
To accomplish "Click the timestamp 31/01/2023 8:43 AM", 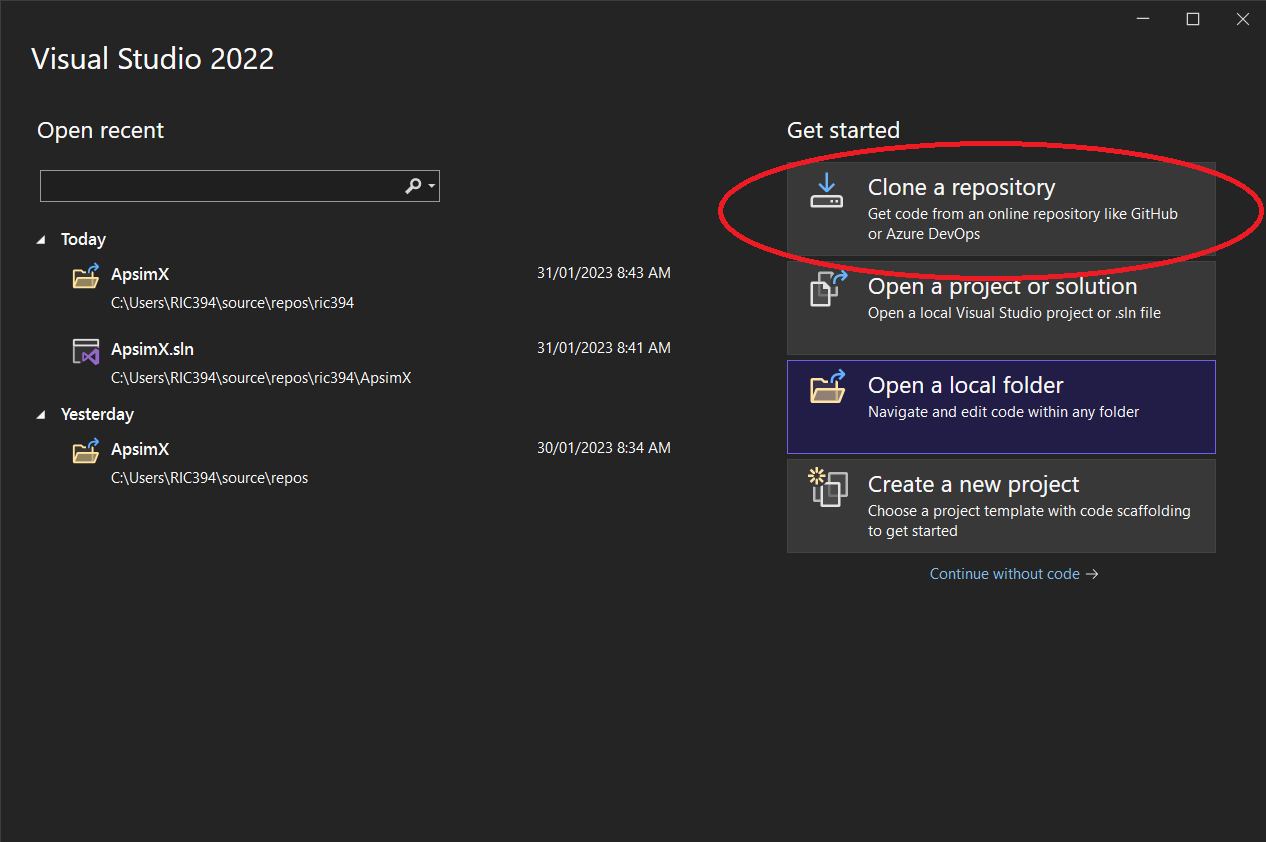I will click(604, 272).
